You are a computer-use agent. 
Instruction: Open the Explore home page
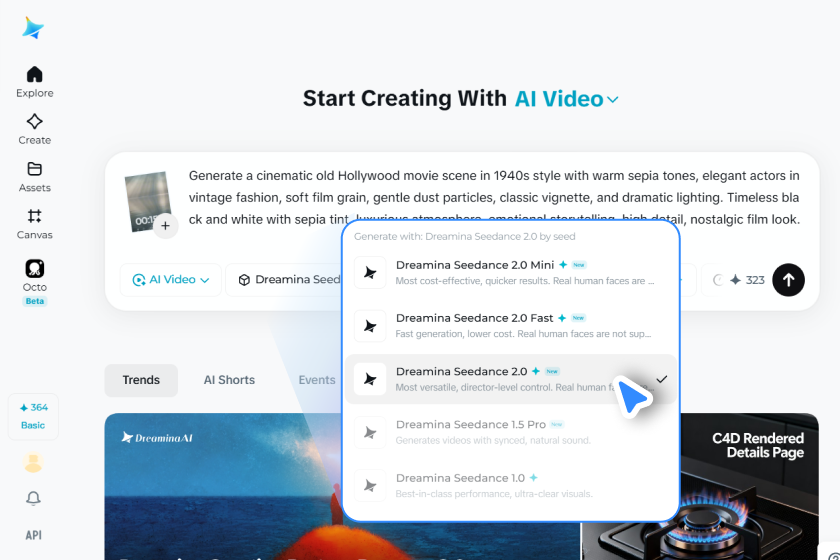34,82
